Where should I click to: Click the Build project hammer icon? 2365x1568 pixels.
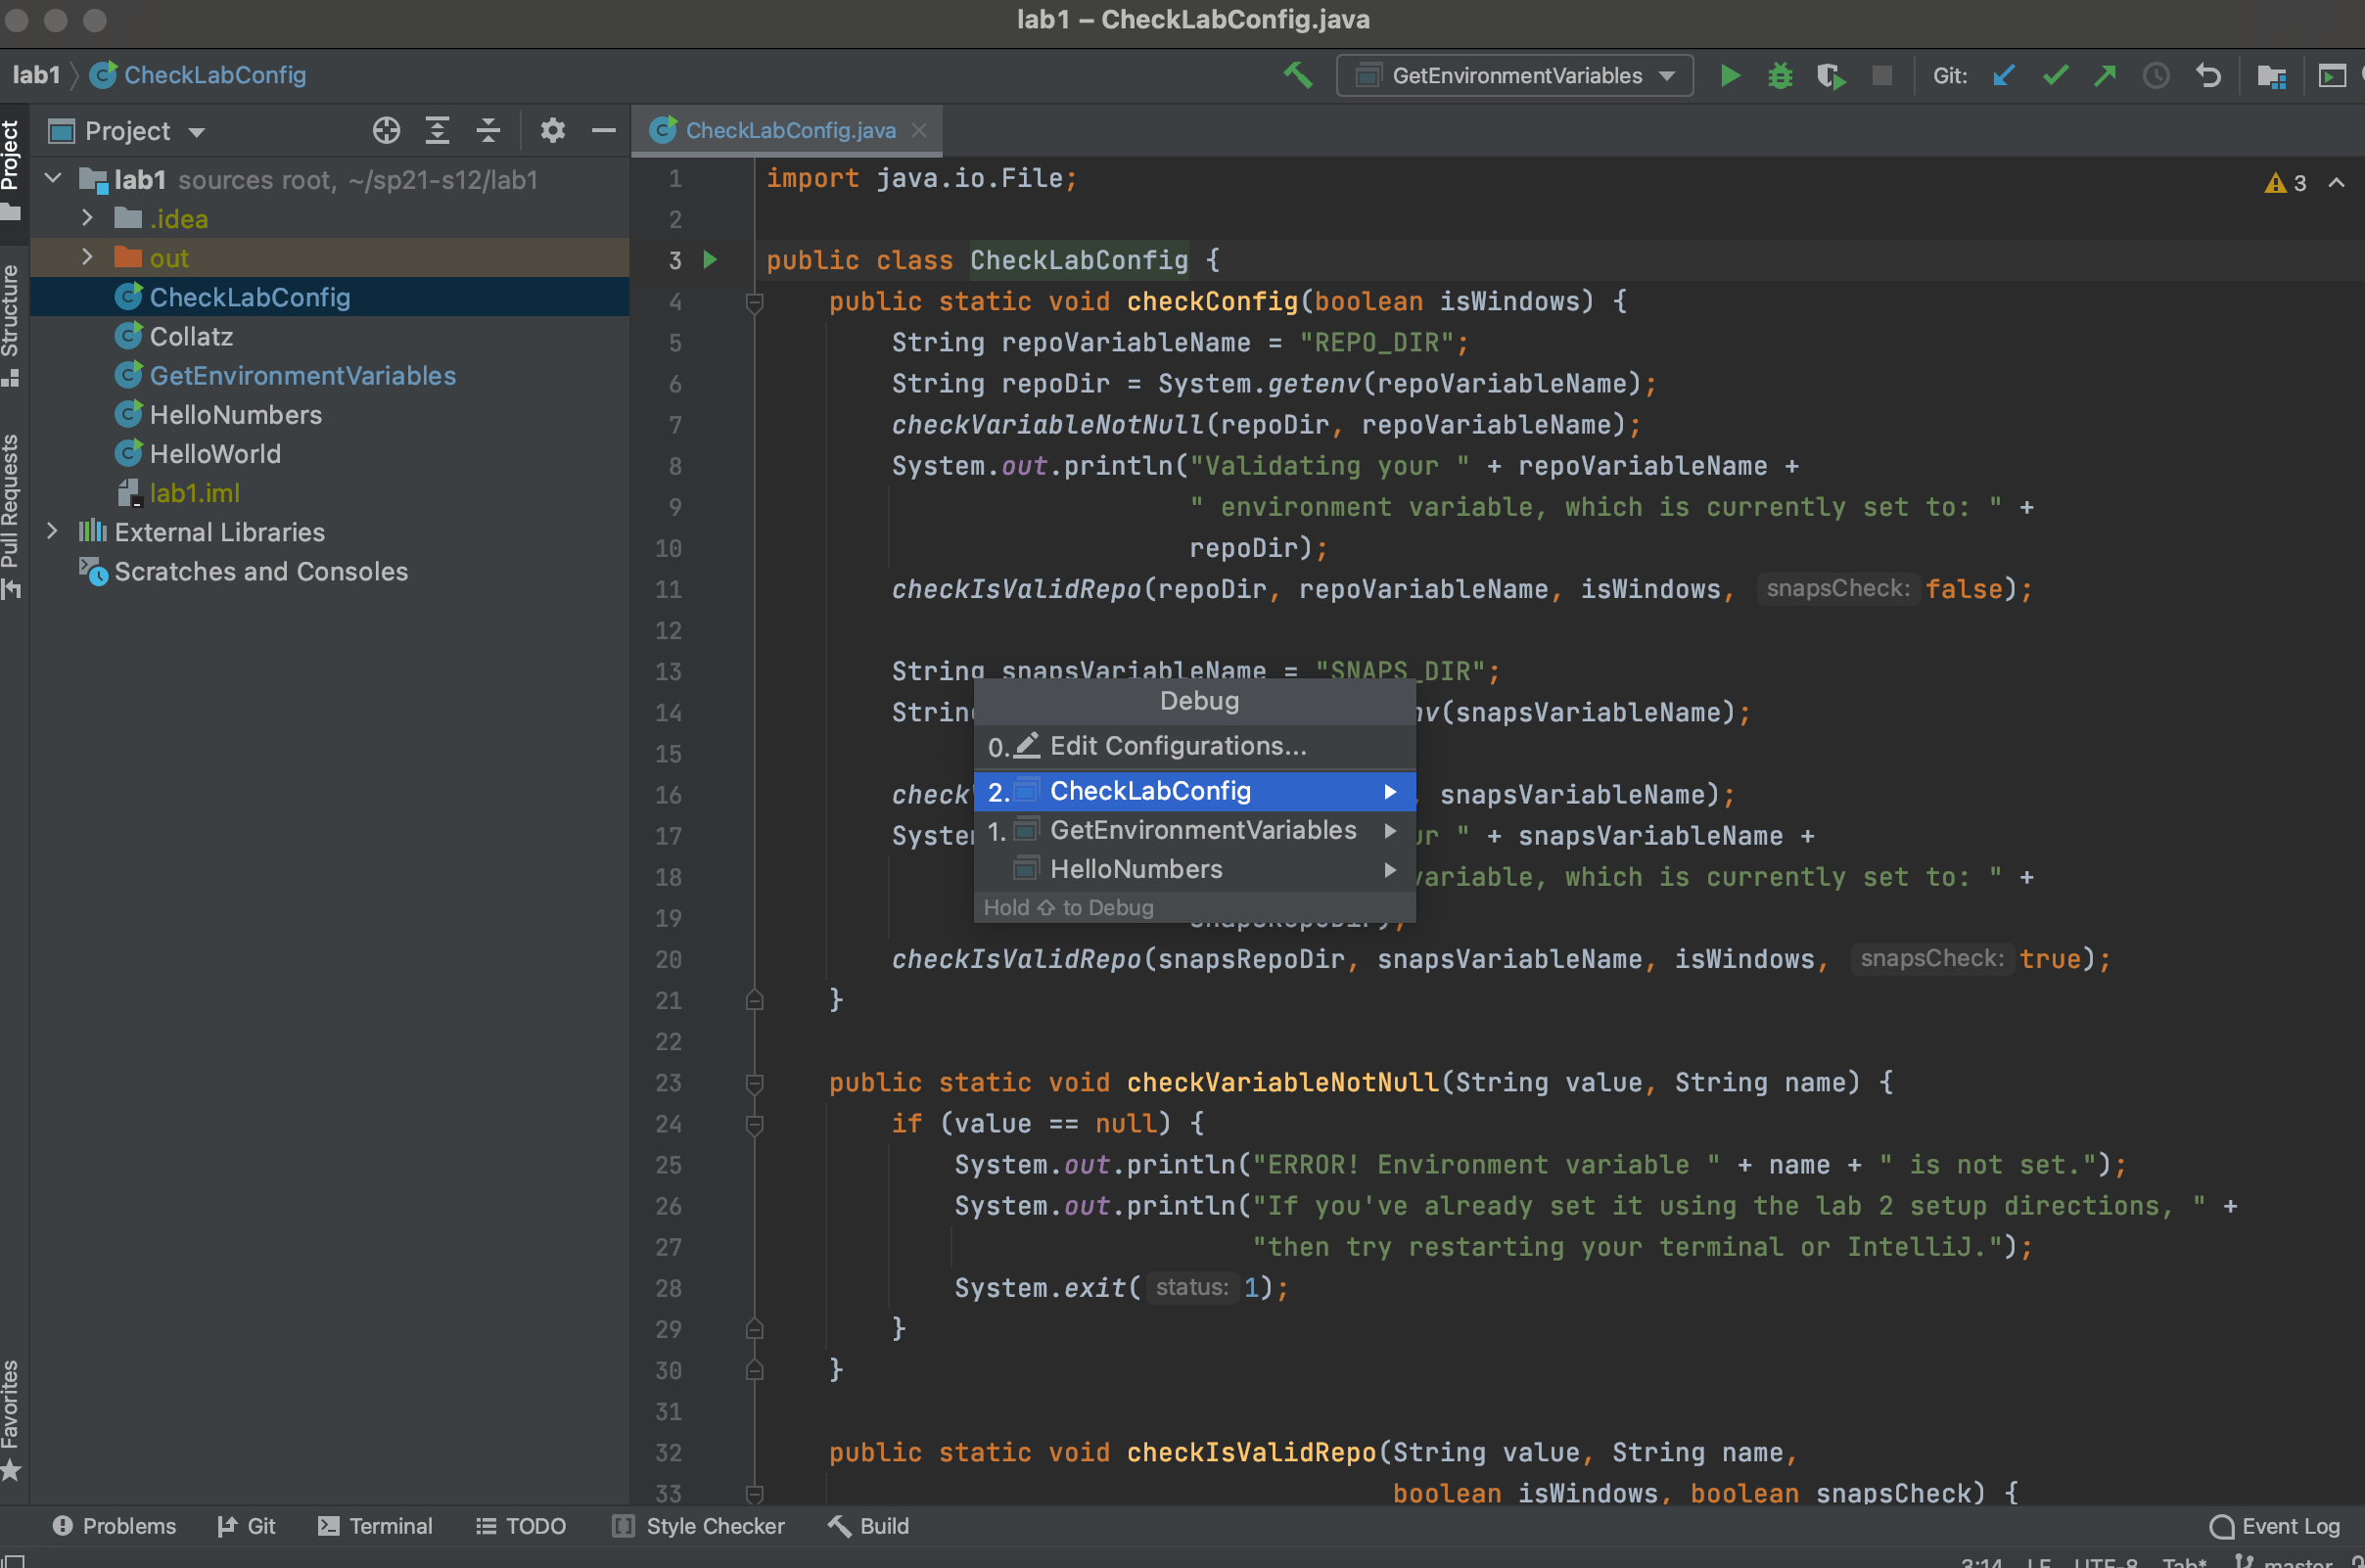[1298, 75]
